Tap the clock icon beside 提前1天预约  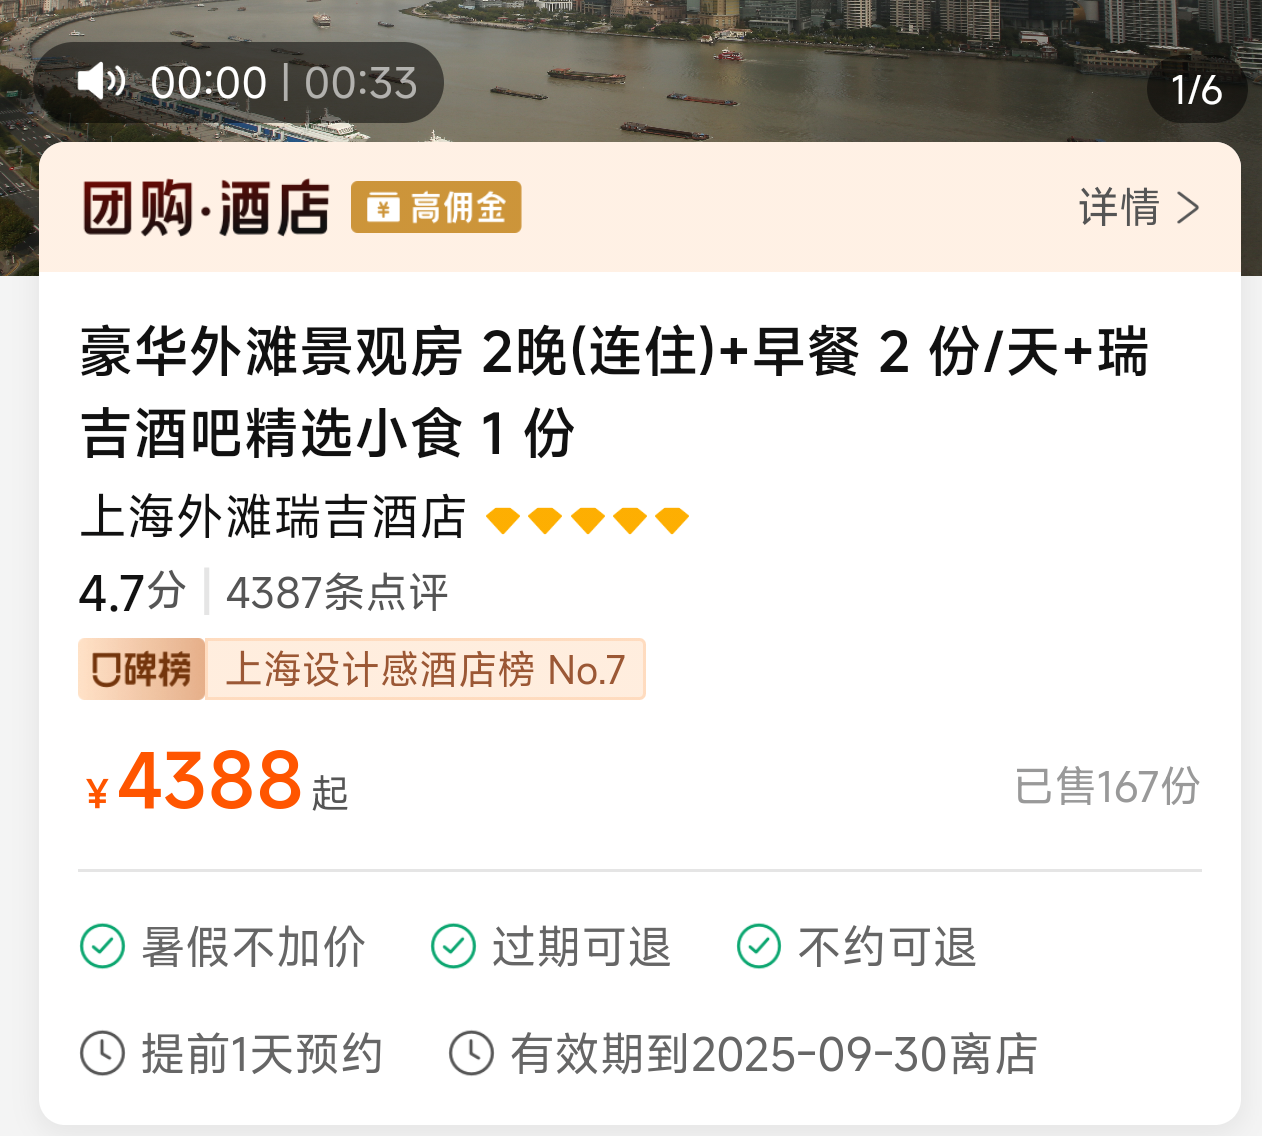pyautogui.click(x=102, y=1053)
